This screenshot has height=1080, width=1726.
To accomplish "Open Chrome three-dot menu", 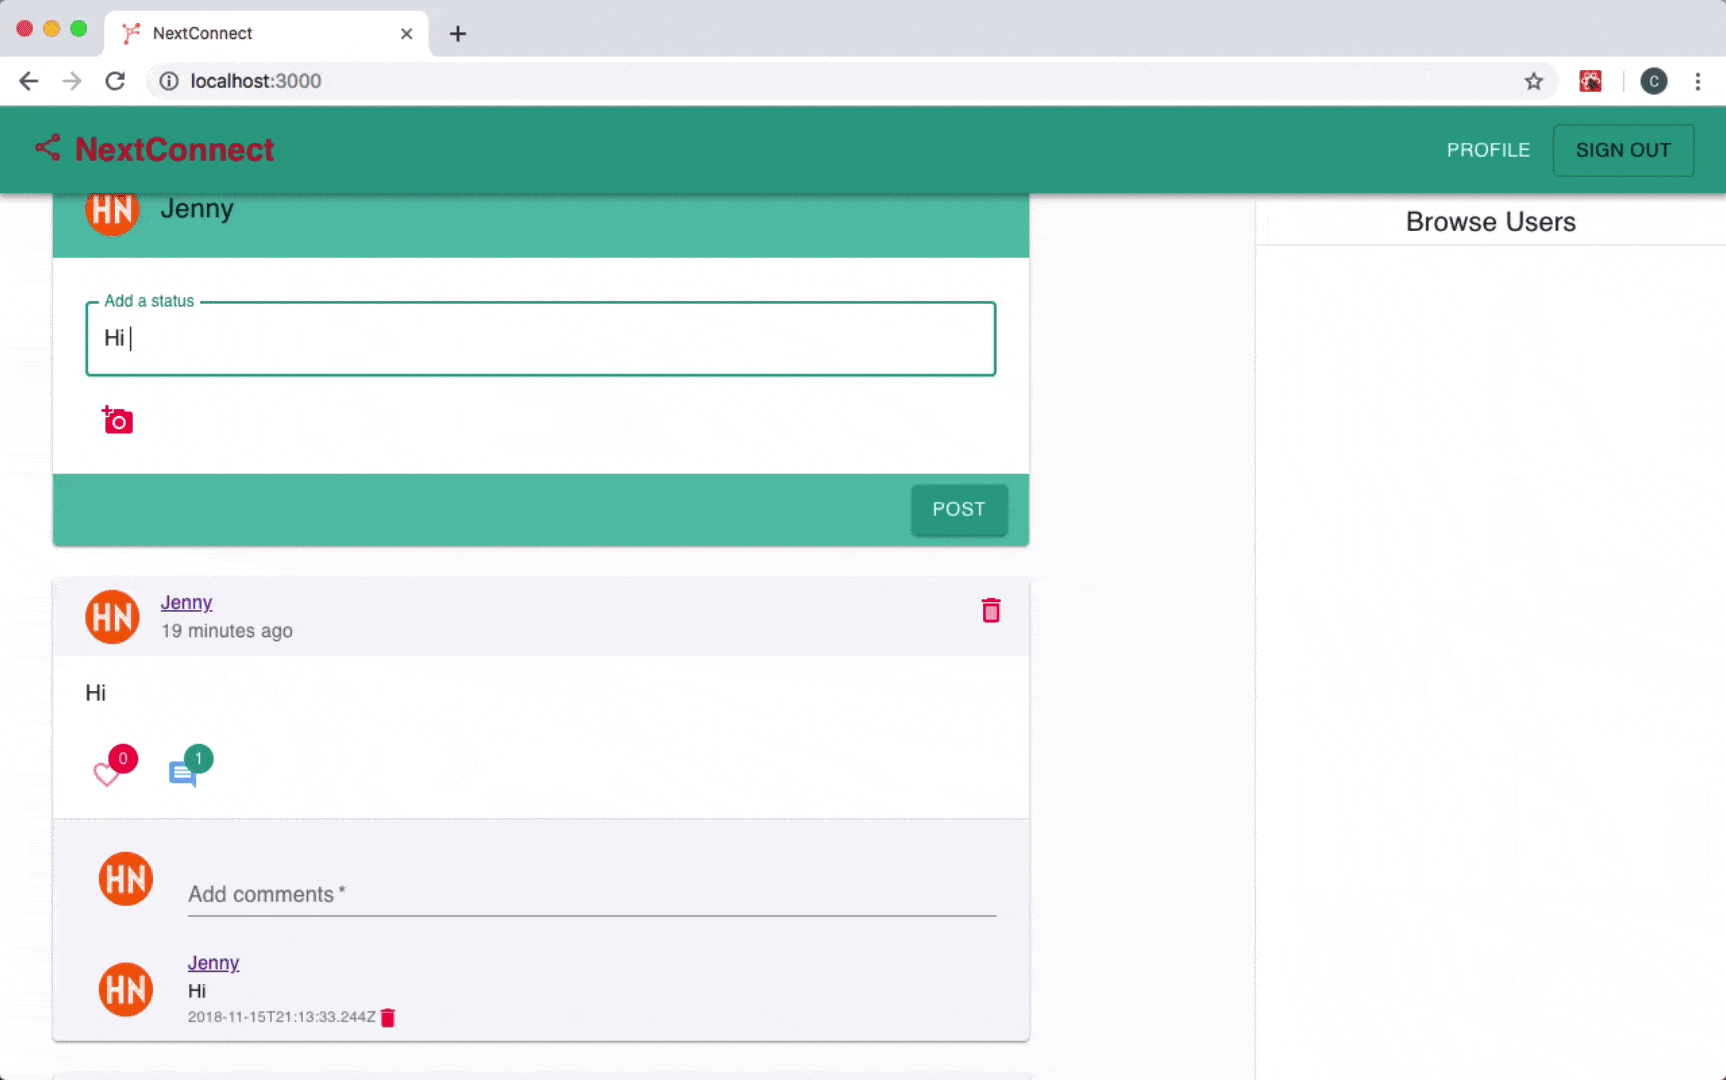I will point(1697,81).
